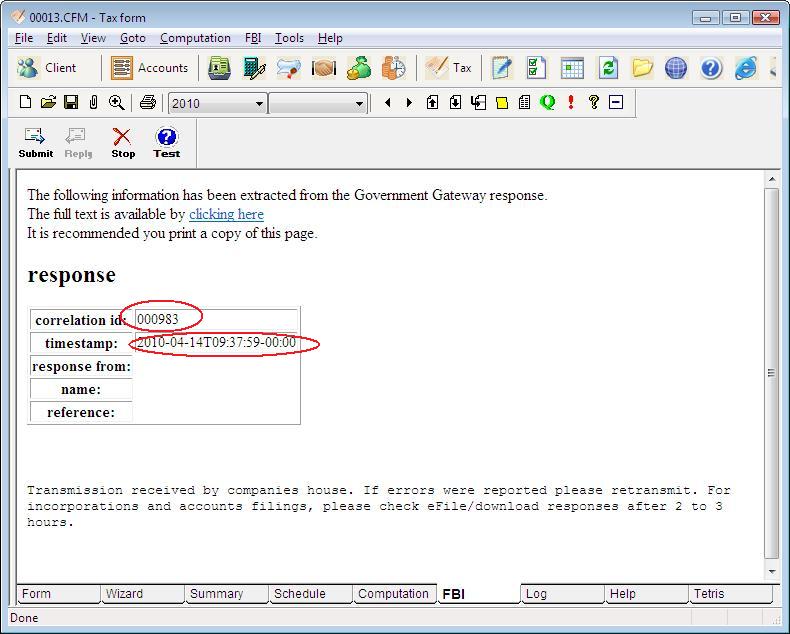Open the Client toolbar button
Screen dimensions: 790x634
[47, 68]
